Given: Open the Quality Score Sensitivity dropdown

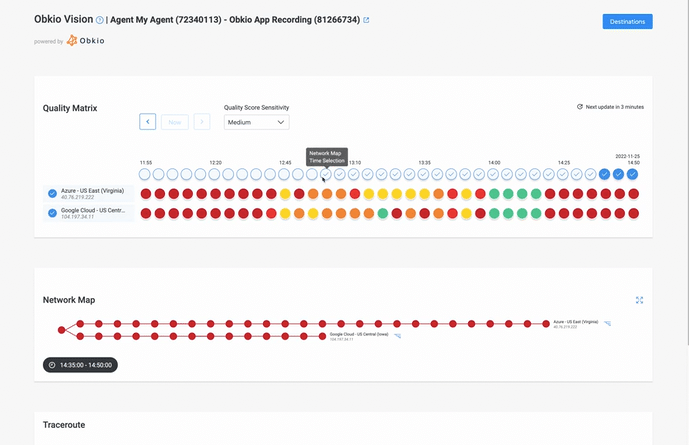Looking at the screenshot, I should [x=256, y=122].
